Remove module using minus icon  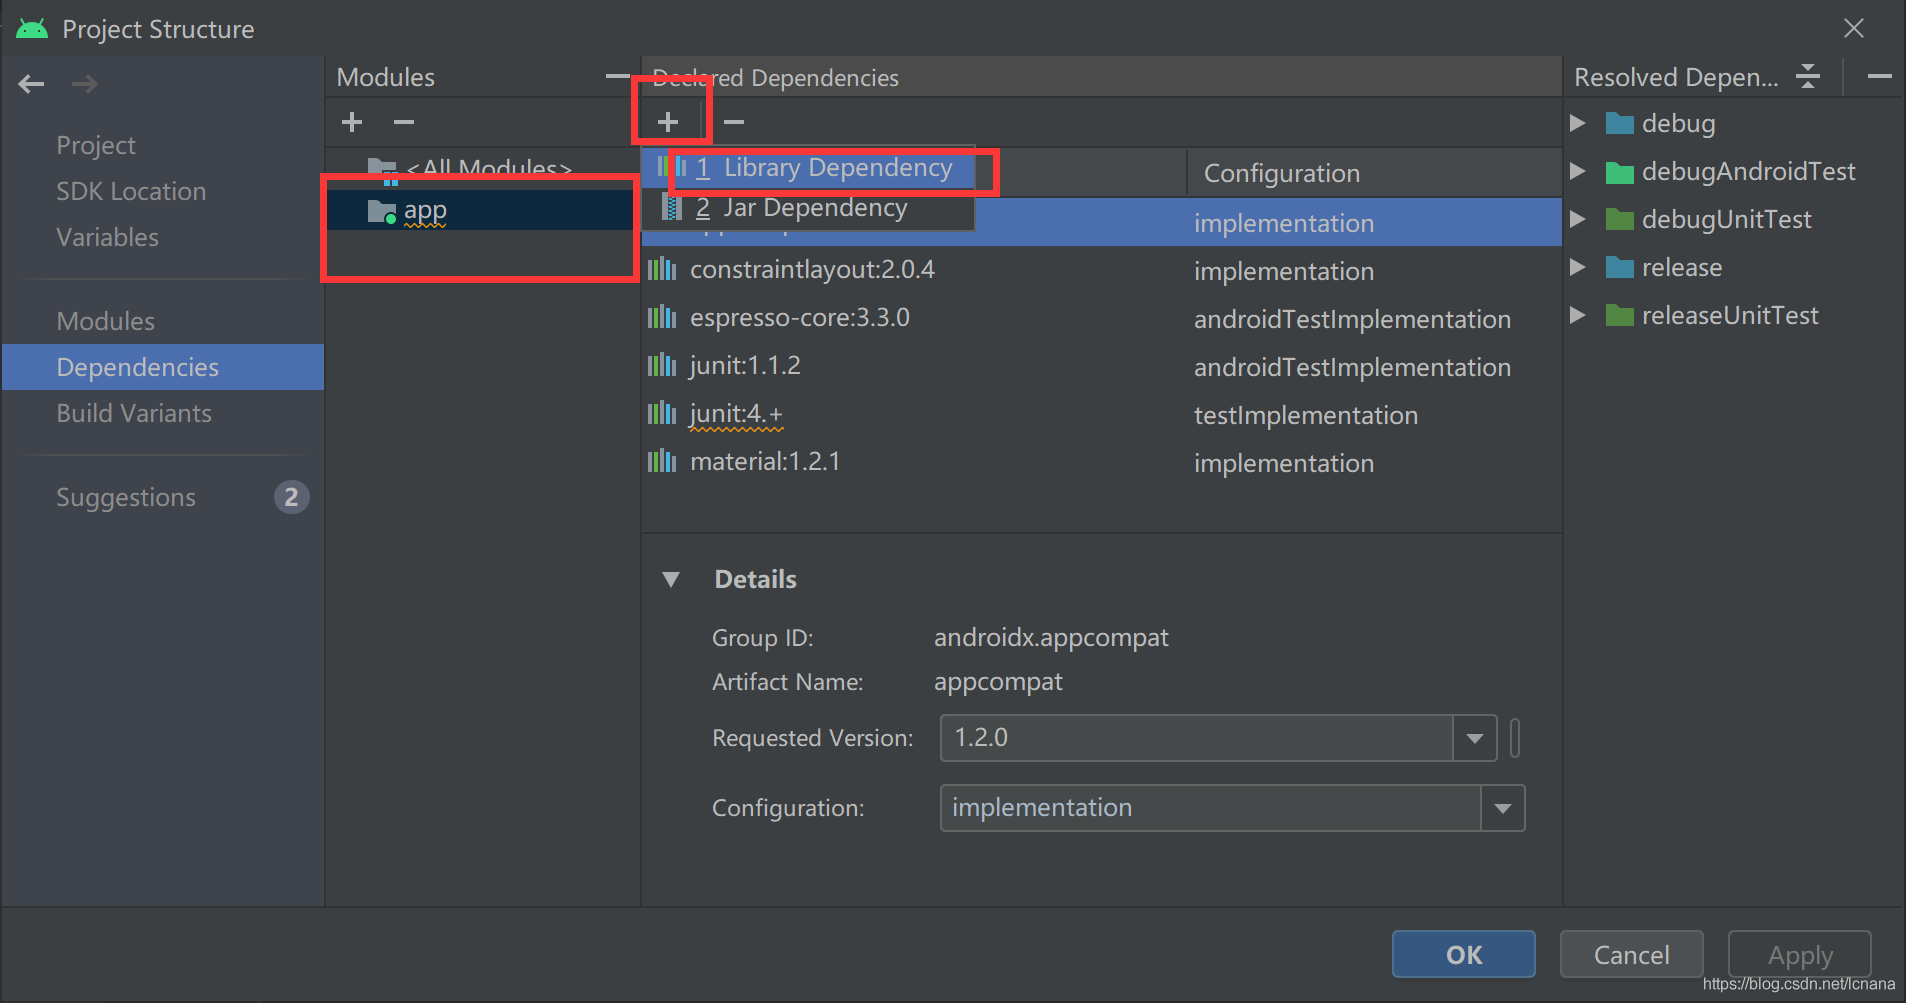[x=404, y=122]
